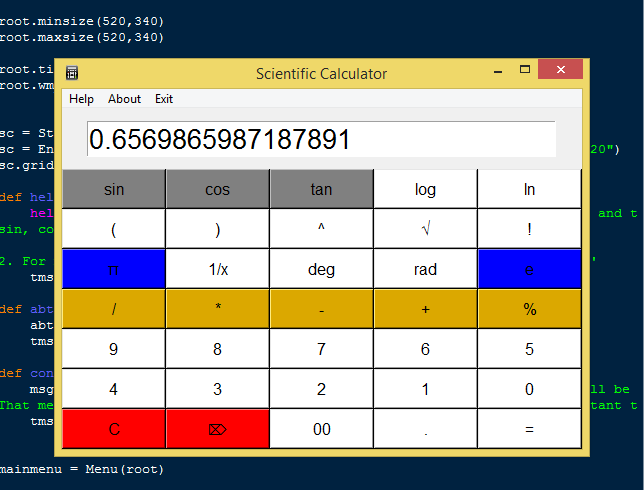Click 'mainmenu = Menu(root)' line in editor
The height and width of the screenshot is (490, 644).
tap(82, 469)
